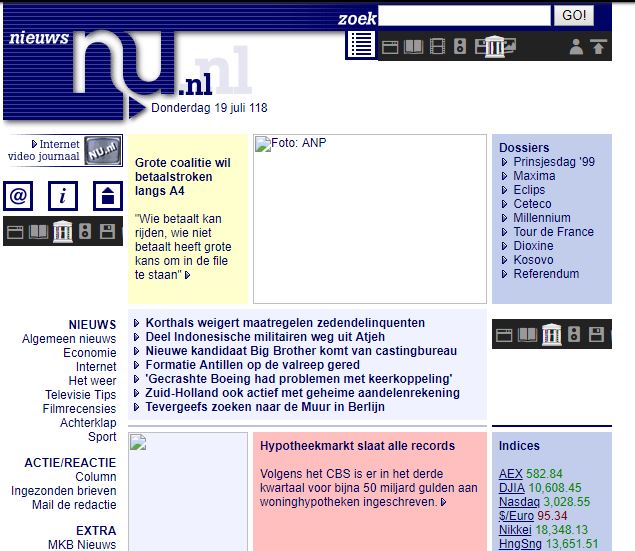The height and width of the screenshot is (551, 635).
Task: Click the speaker icon in the toolbar below Dossiers
Action: pos(574,334)
